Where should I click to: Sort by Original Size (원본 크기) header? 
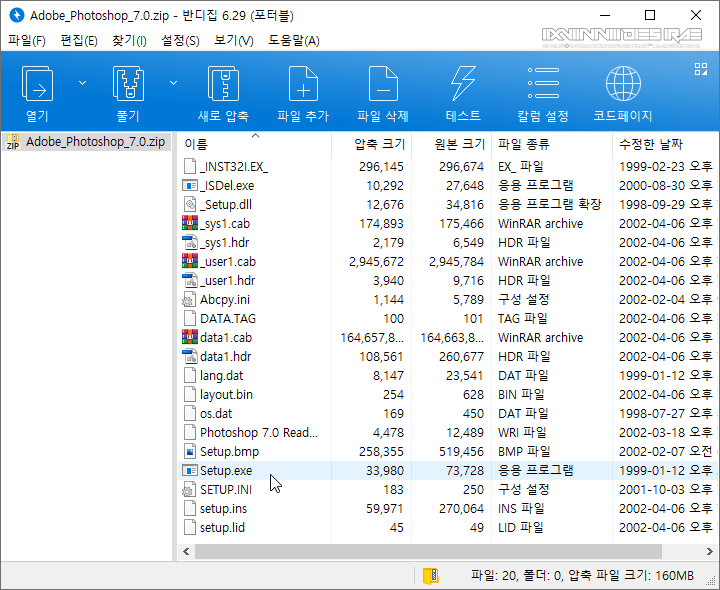(x=451, y=145)
